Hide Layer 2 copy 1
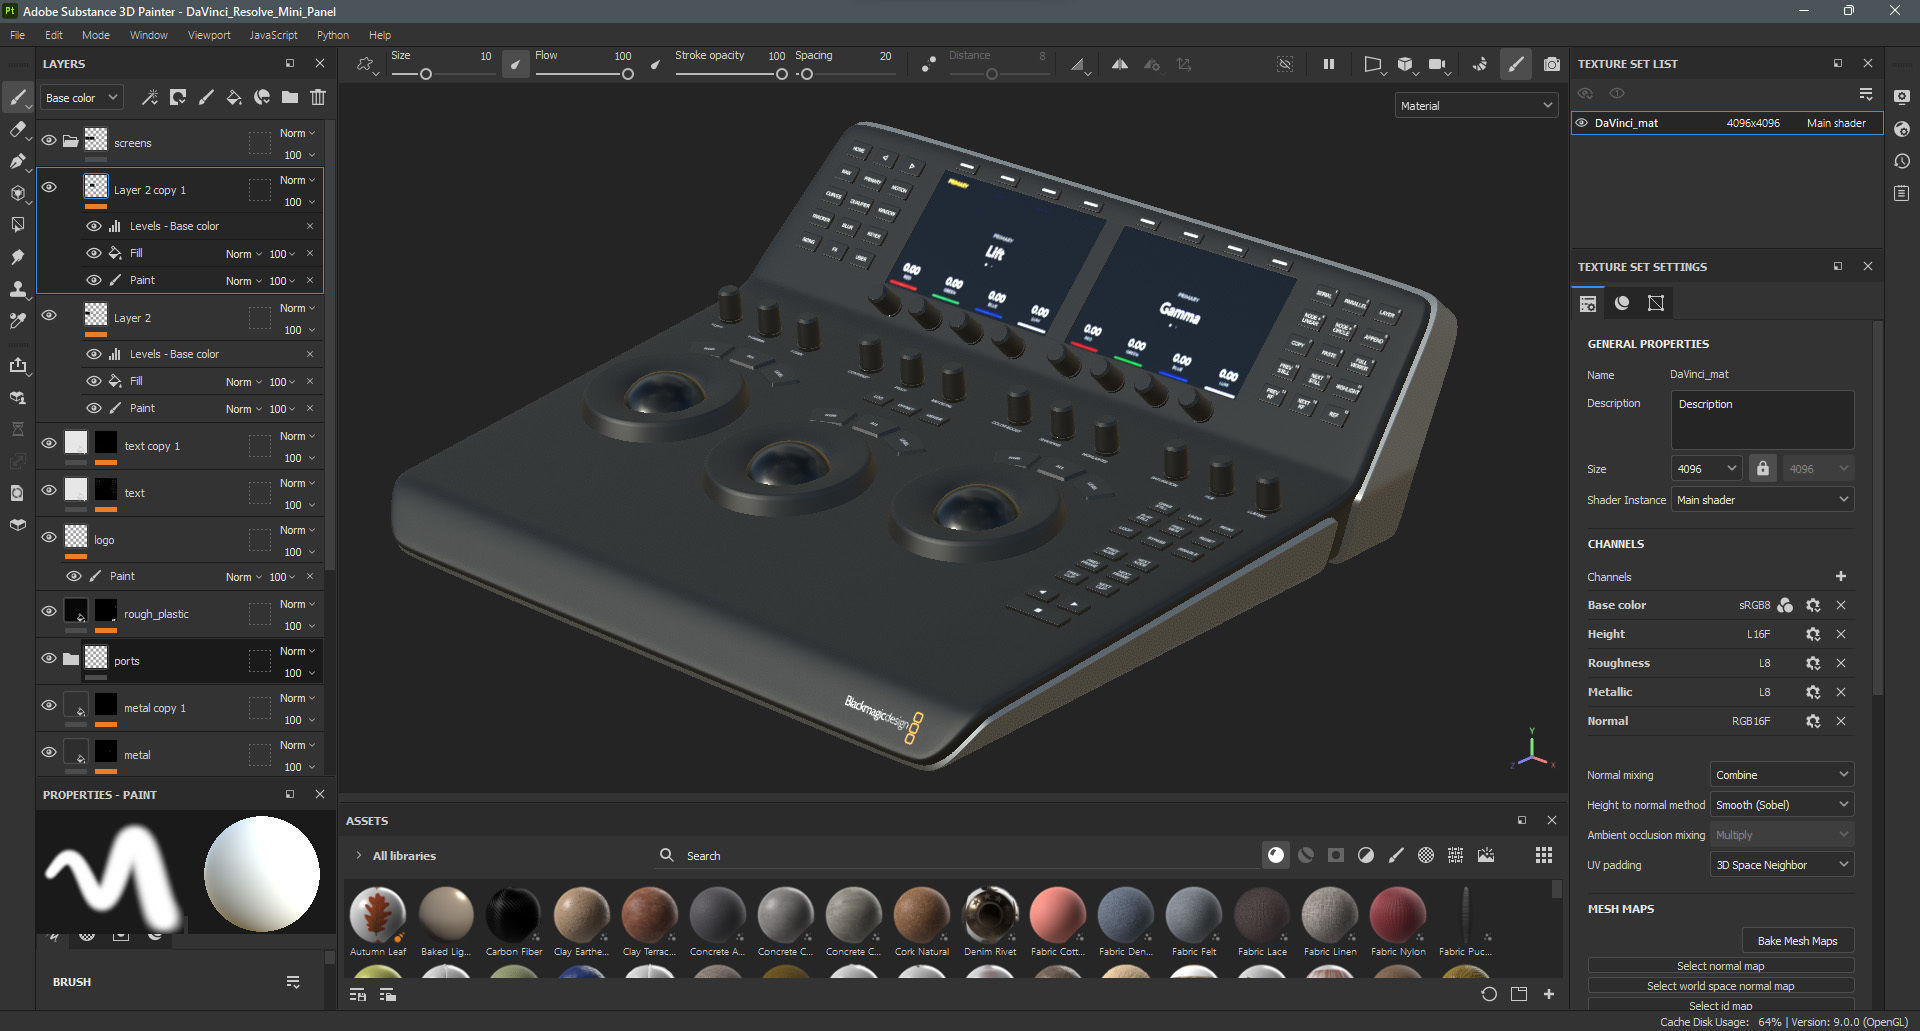 coord(49,188)
